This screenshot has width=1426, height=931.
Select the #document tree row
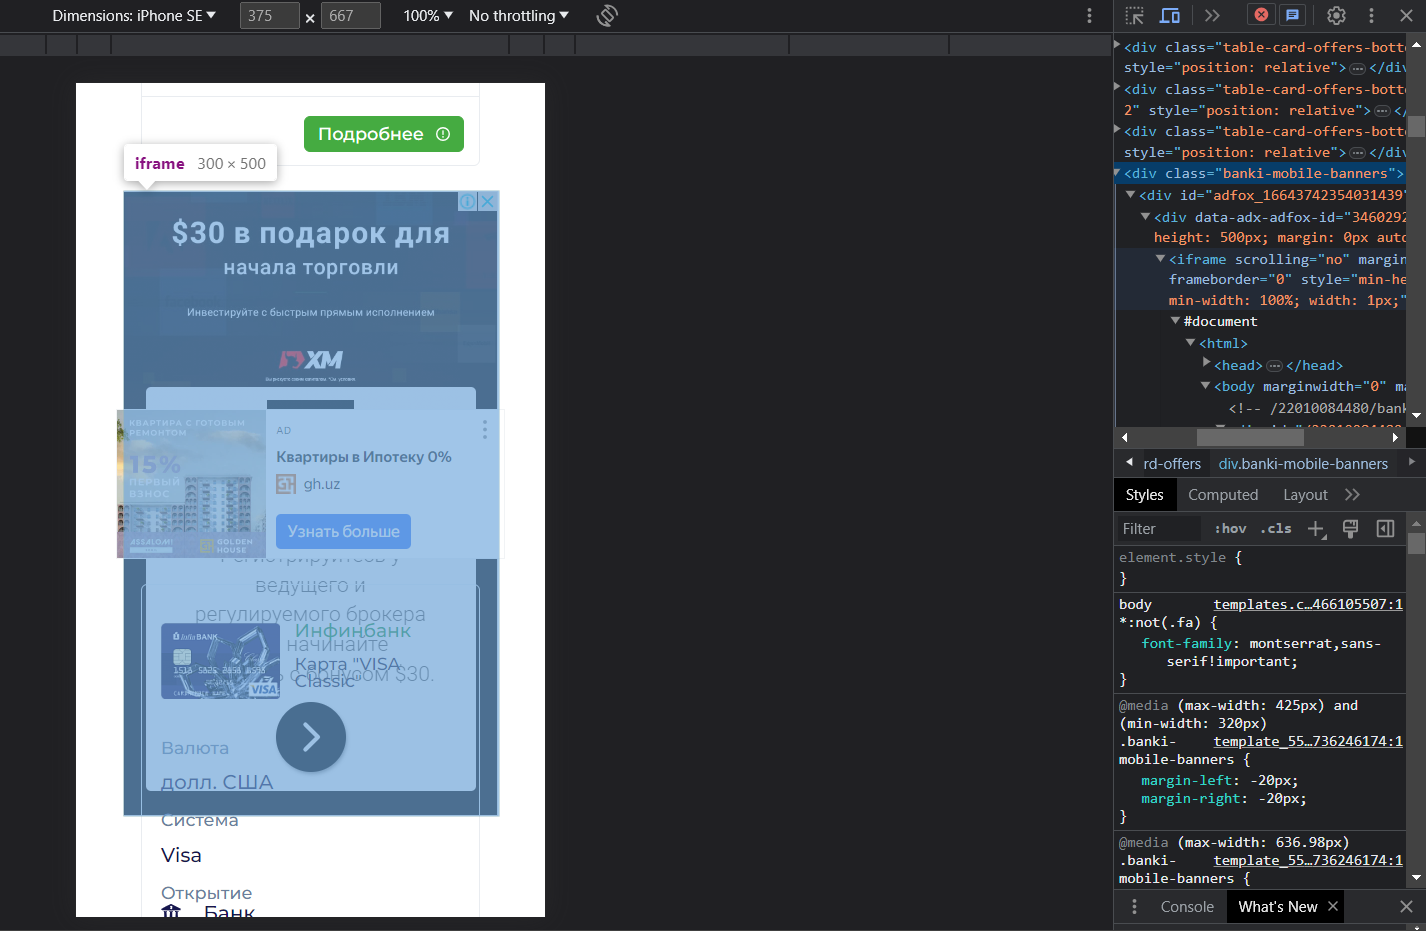[x=1260, y=321]
